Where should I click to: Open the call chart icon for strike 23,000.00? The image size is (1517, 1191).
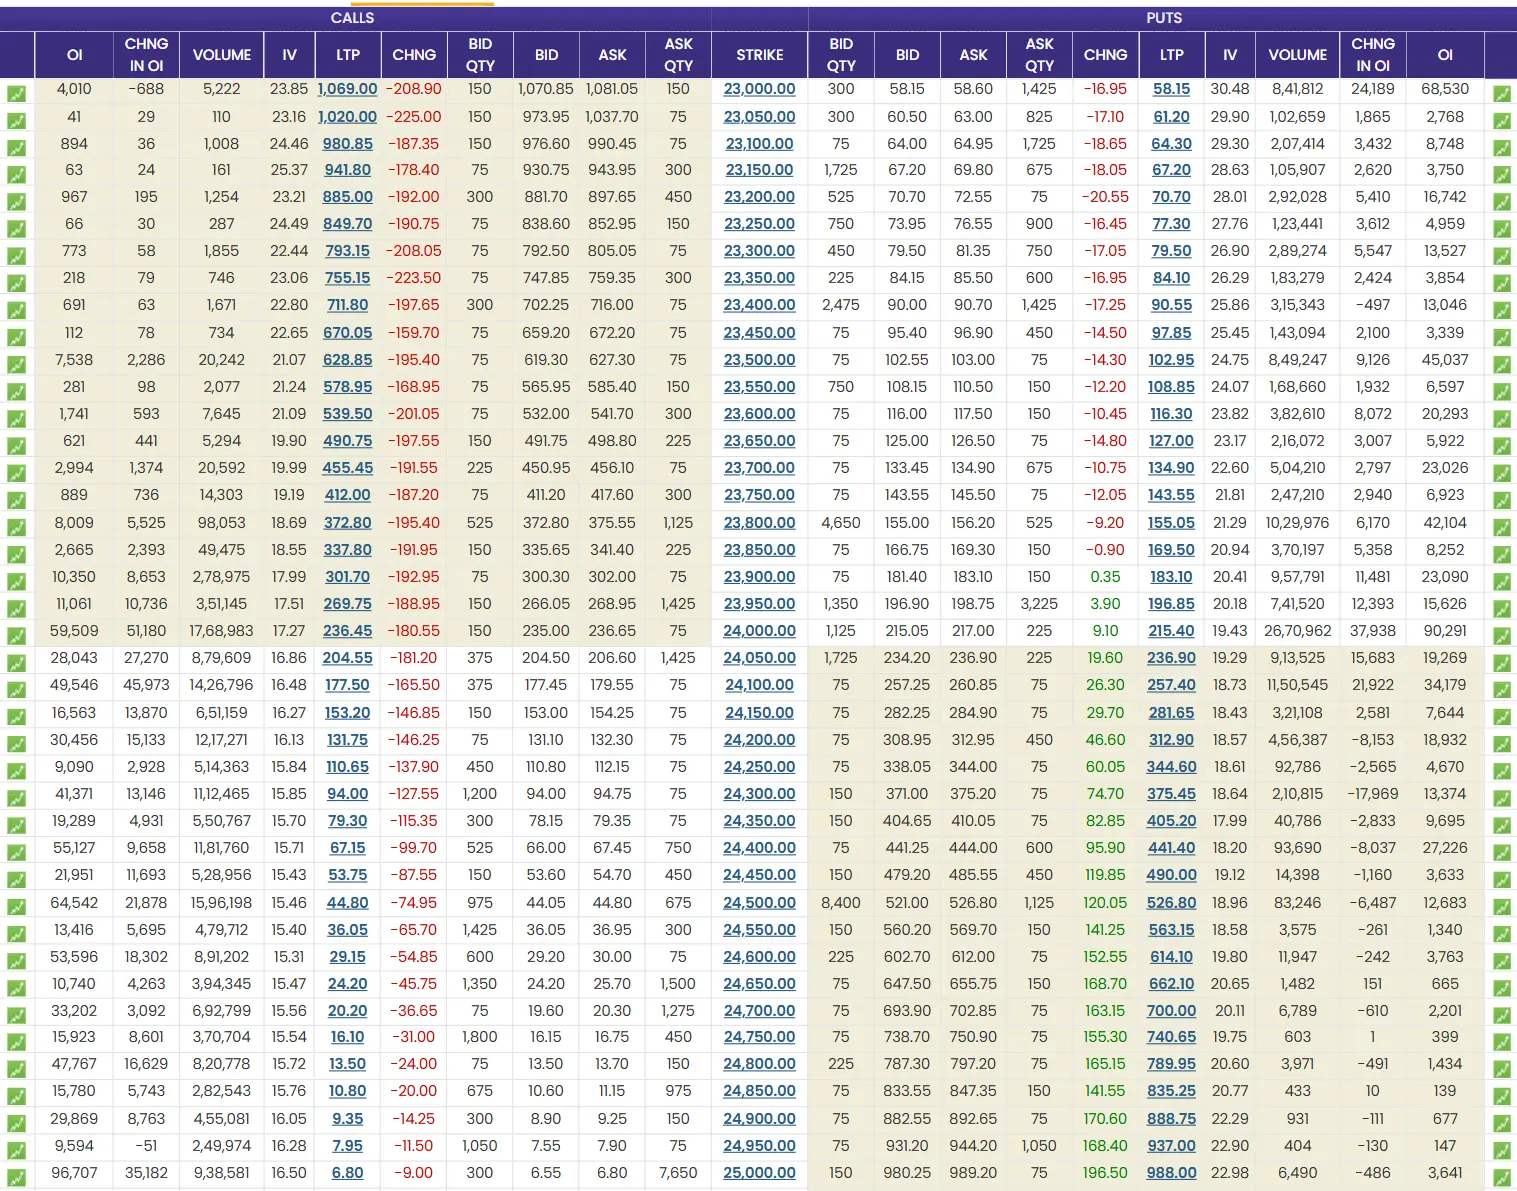coord(16,94)
